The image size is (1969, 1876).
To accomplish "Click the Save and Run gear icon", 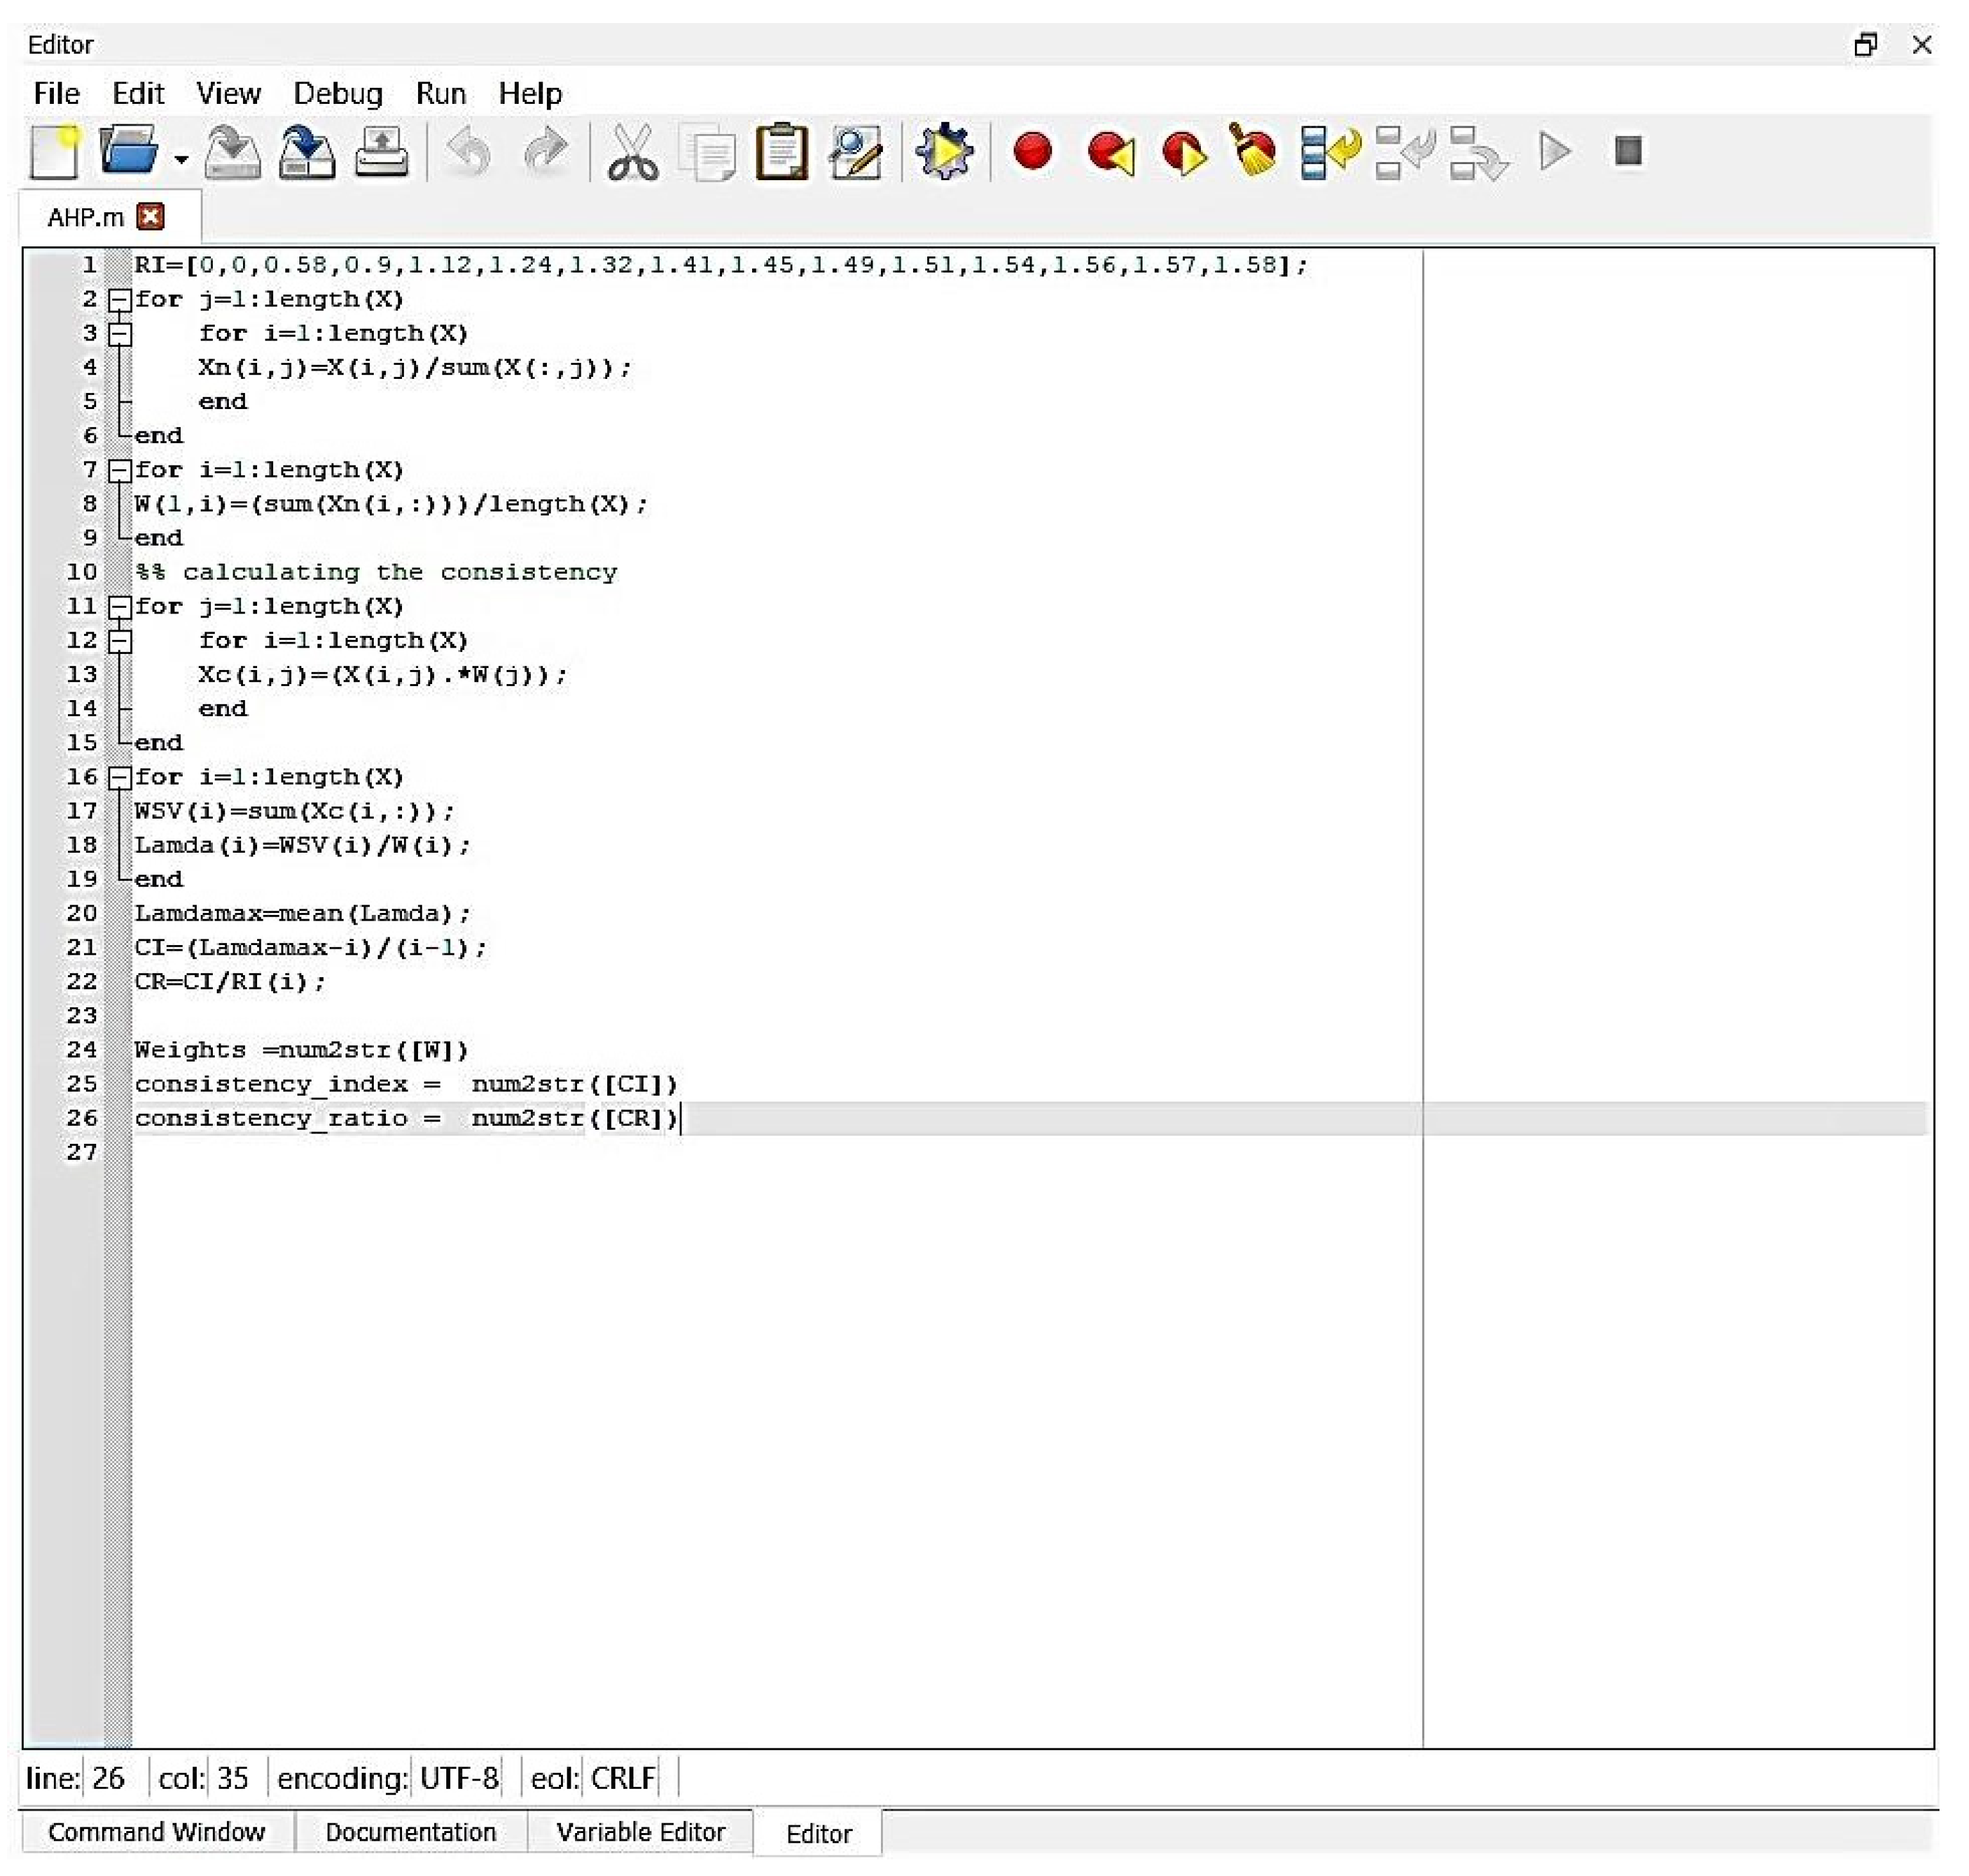I will [944, 152].
